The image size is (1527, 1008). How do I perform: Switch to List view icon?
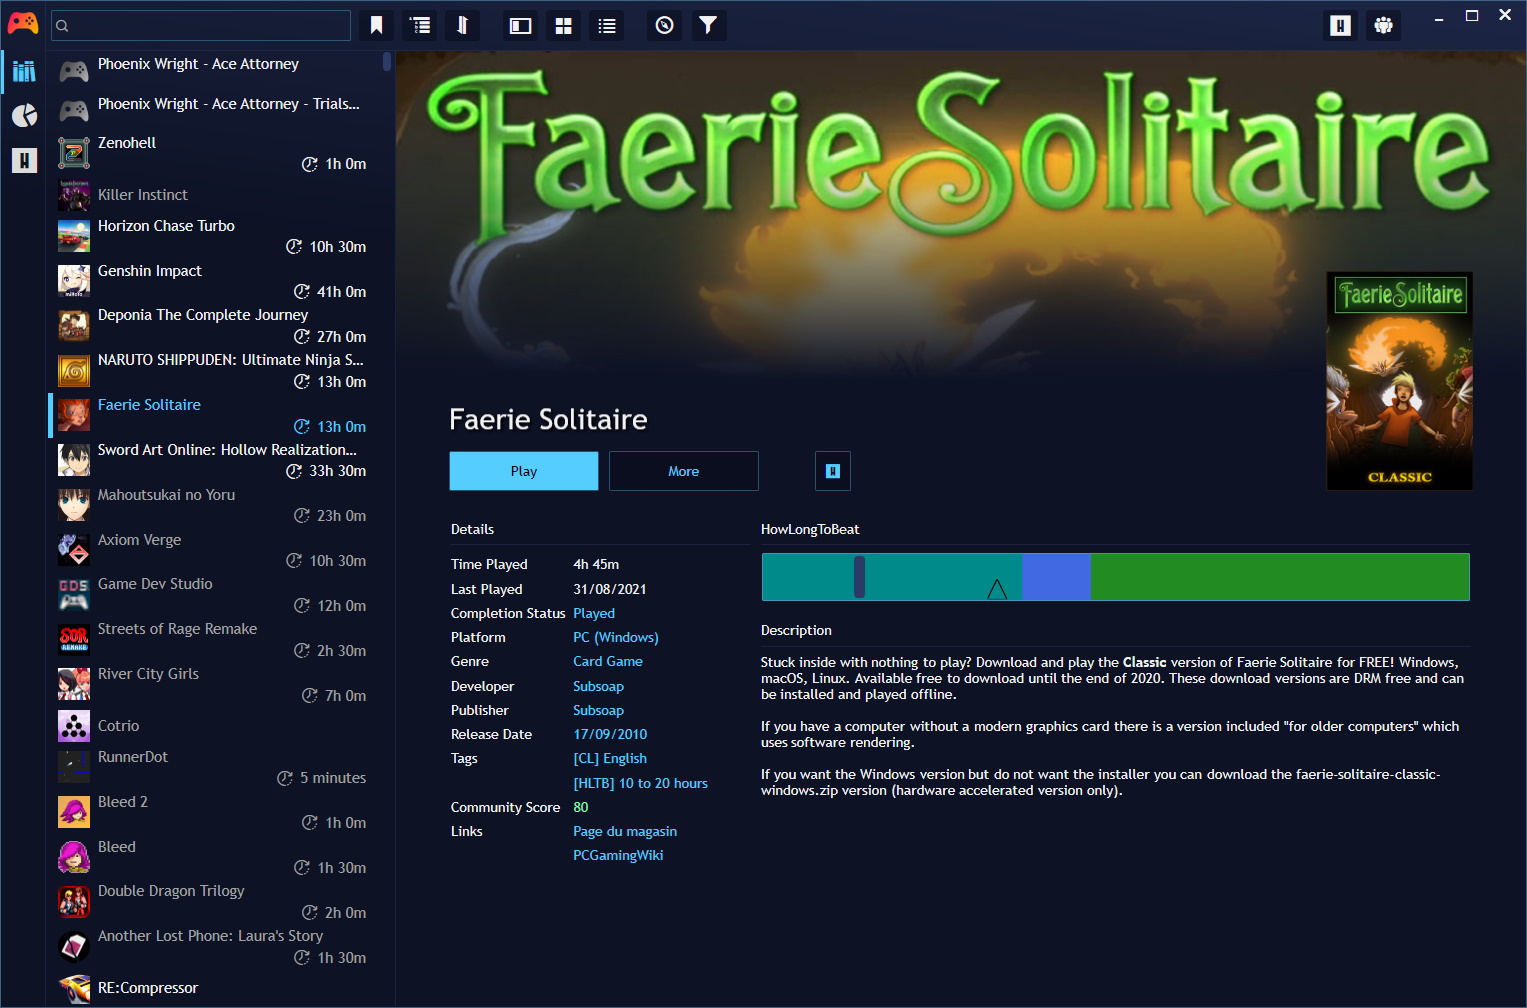point(607,26)
